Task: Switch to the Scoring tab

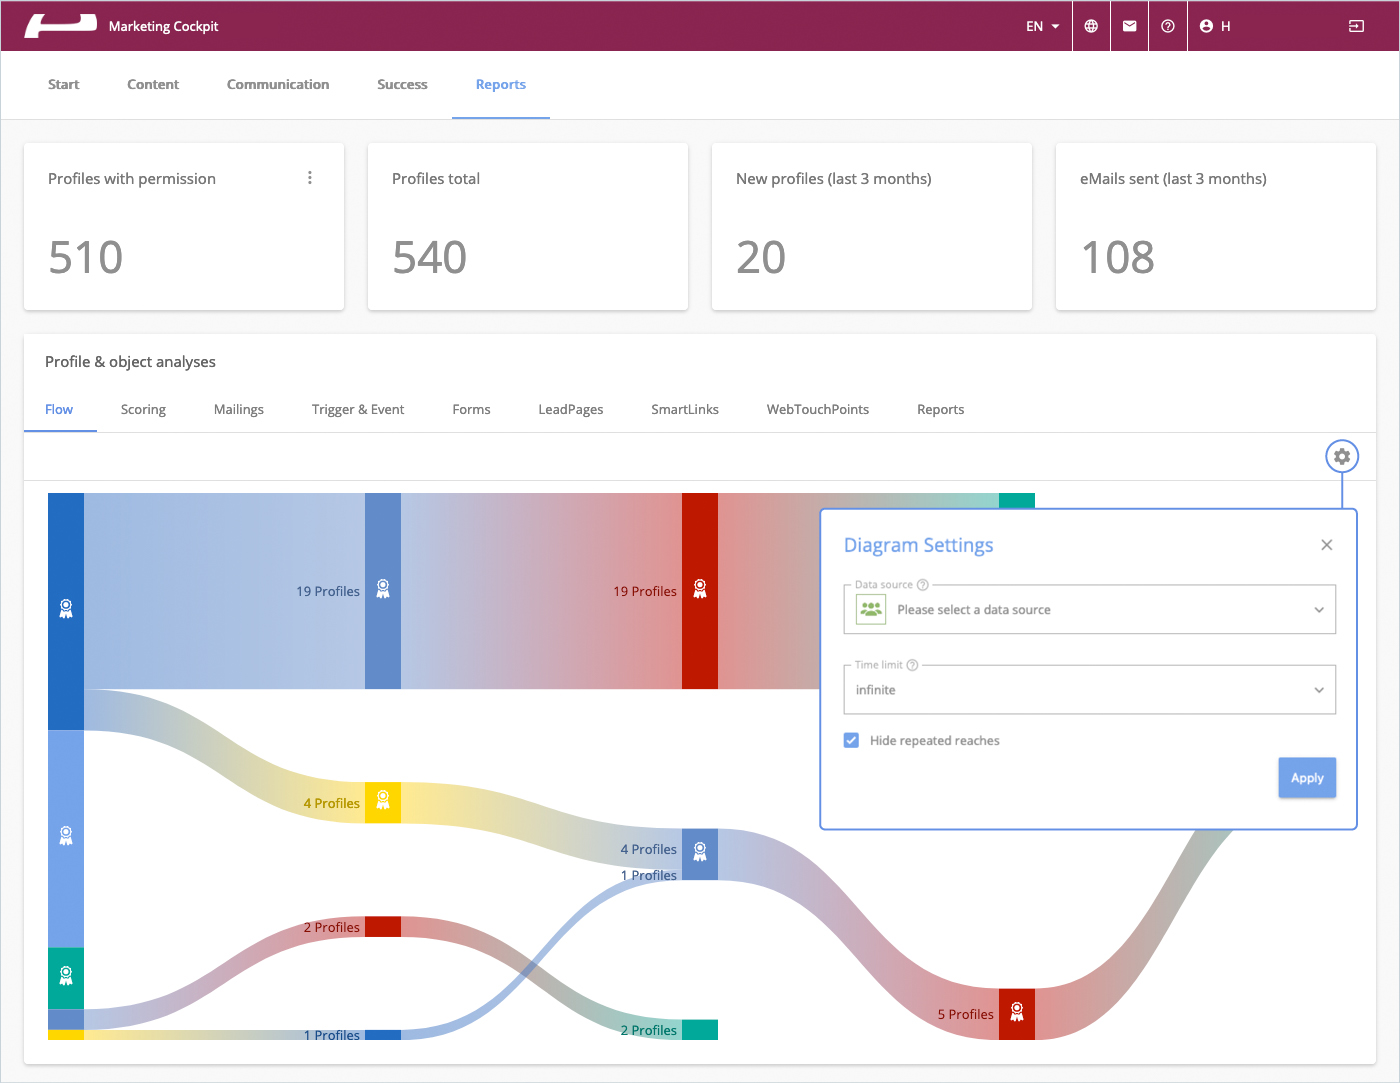Action: coord(143,409)
